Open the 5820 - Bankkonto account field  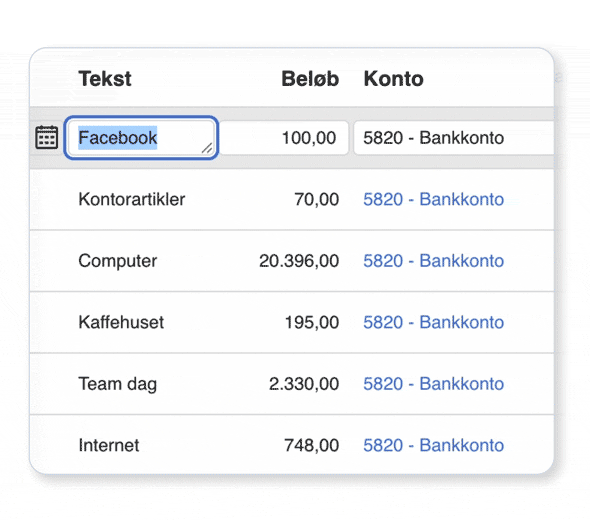click(454, 138)
